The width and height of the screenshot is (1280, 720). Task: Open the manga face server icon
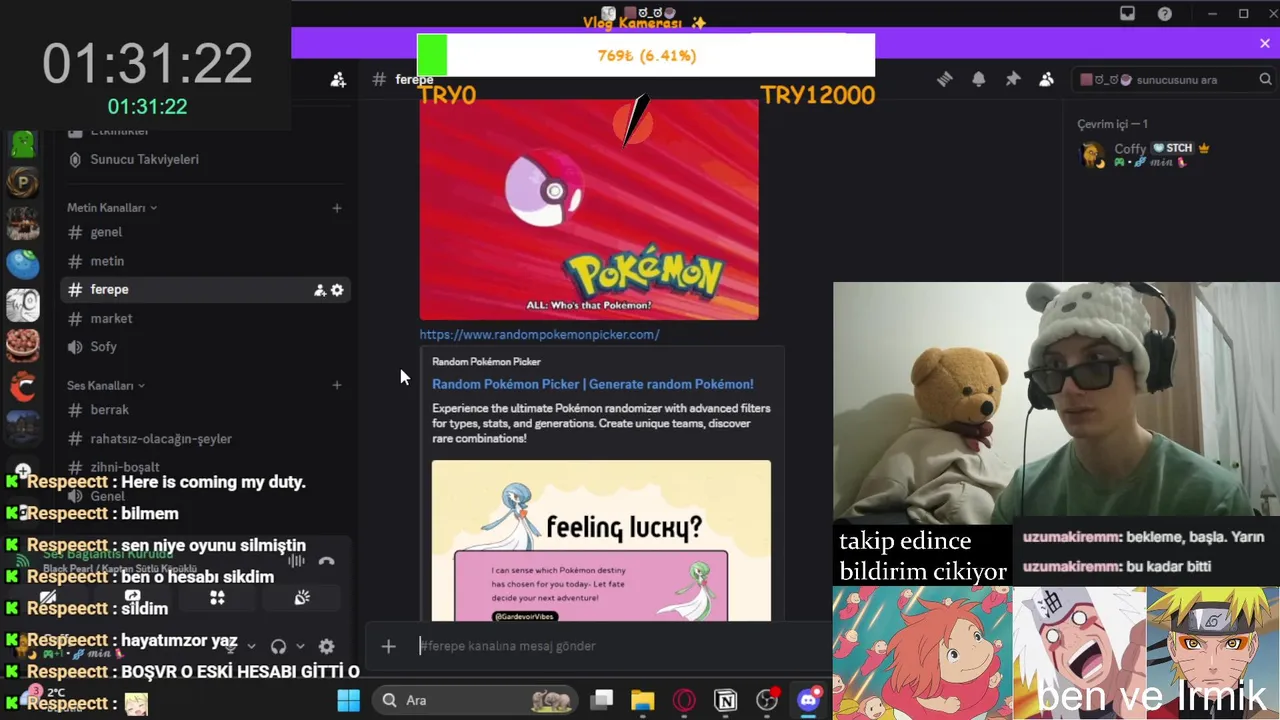coord(23,305)
